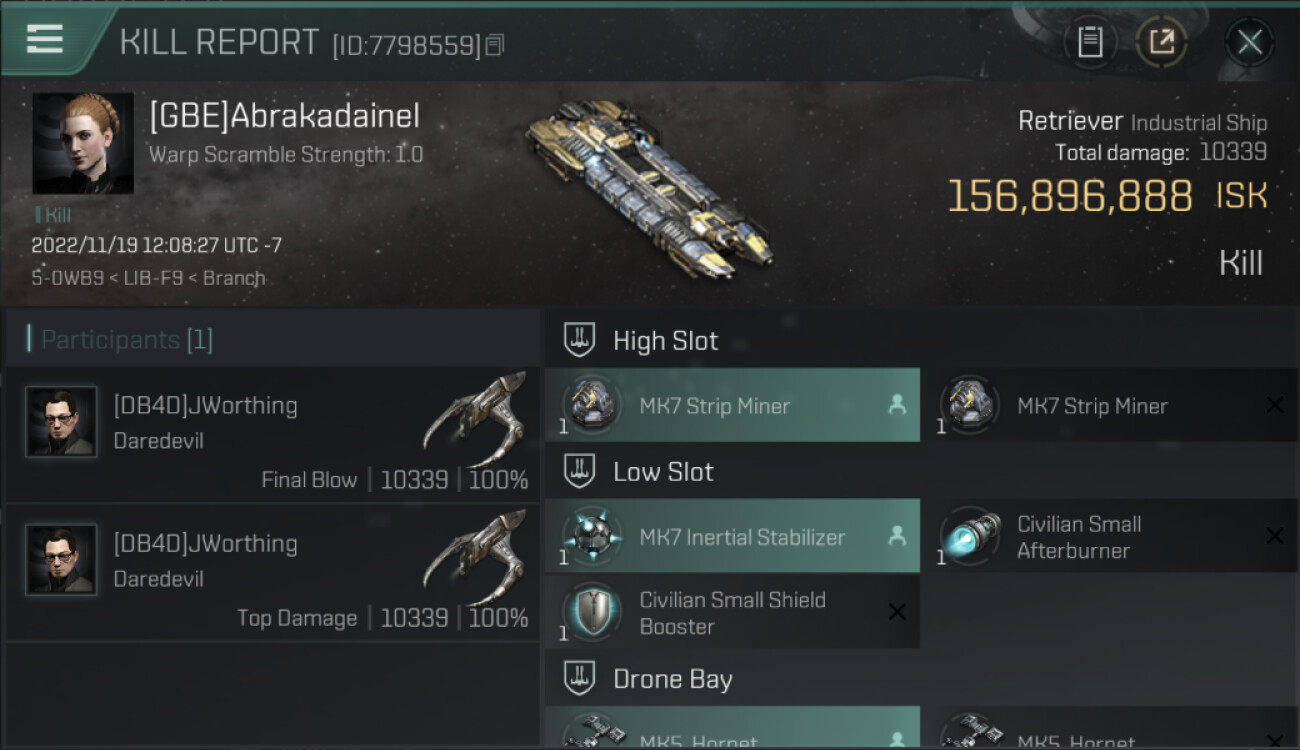Click Abrakadainel's pilot portrait
1300x750 pixels.
coord(83,143)
